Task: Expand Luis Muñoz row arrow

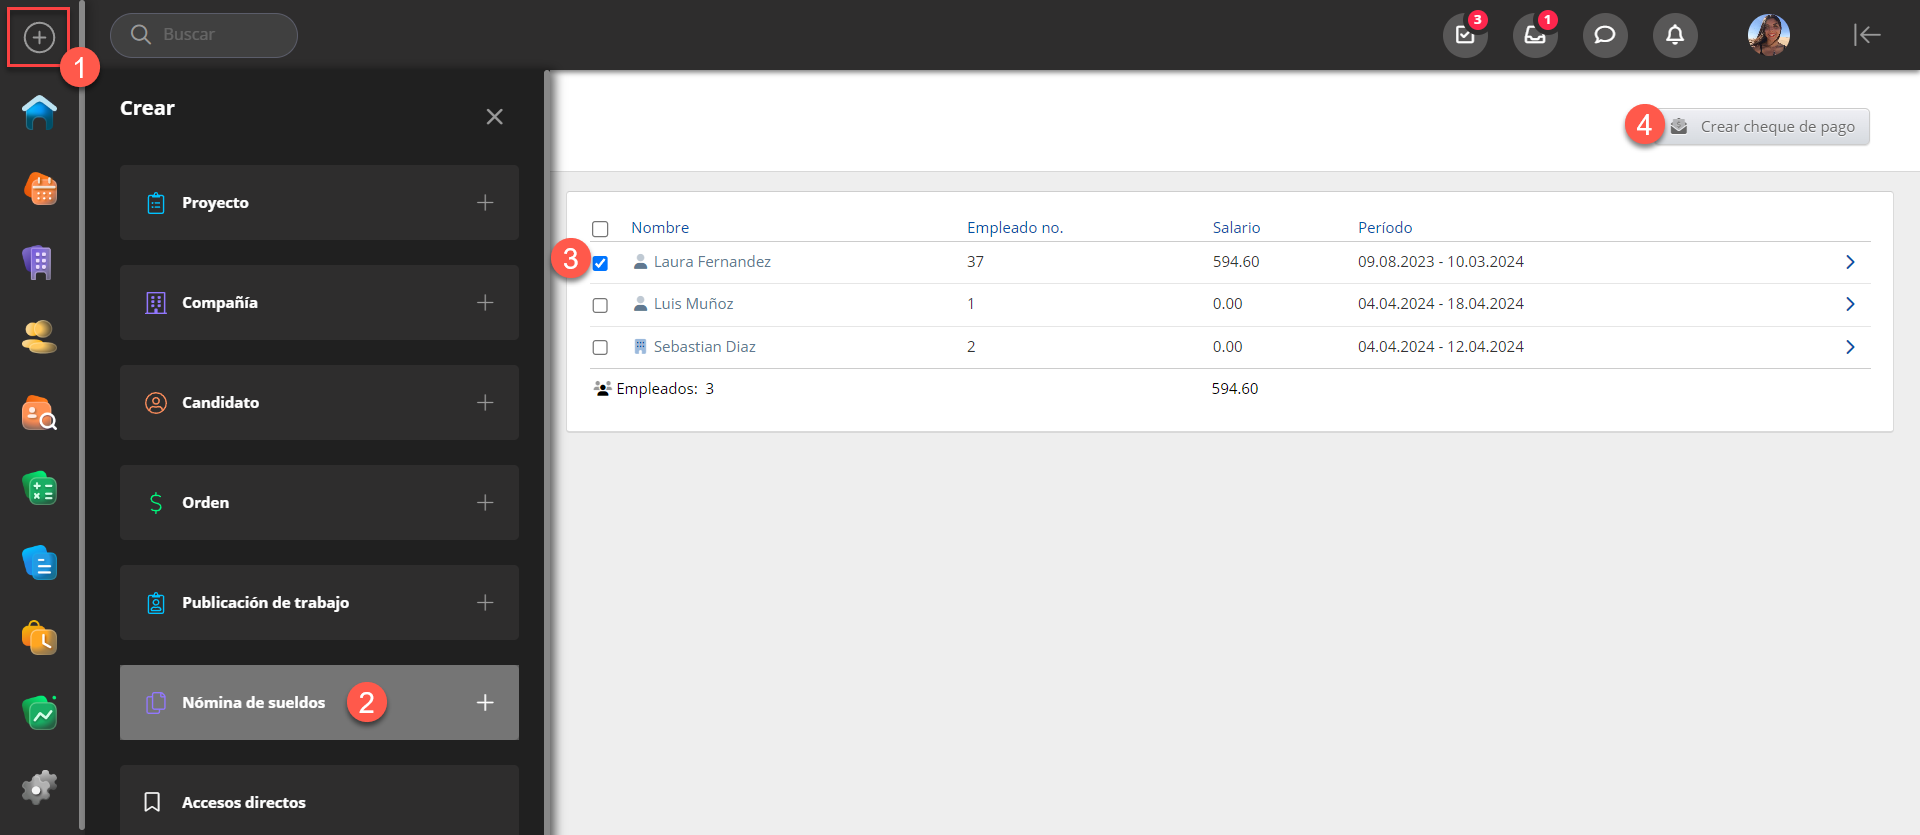Action: (1849, 304)
